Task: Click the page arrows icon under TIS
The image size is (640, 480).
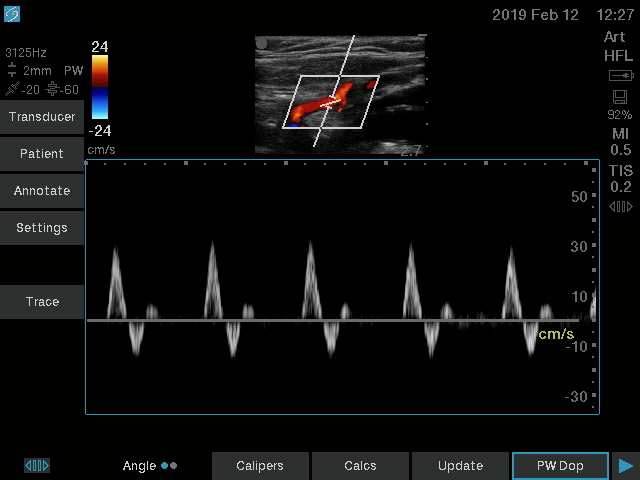Action: pyautogui.click(x=620, y=207)
